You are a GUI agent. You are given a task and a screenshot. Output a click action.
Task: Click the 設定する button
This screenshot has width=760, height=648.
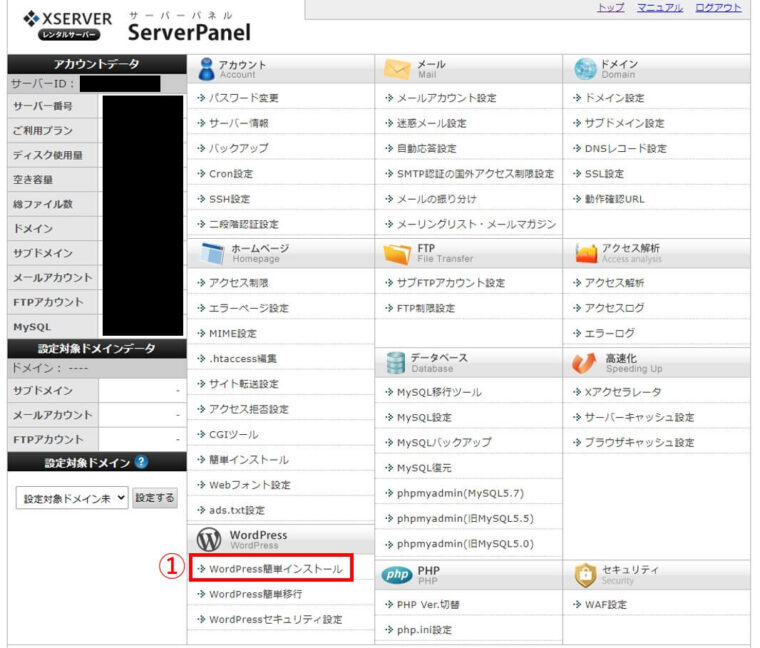[x=155, y=498]
